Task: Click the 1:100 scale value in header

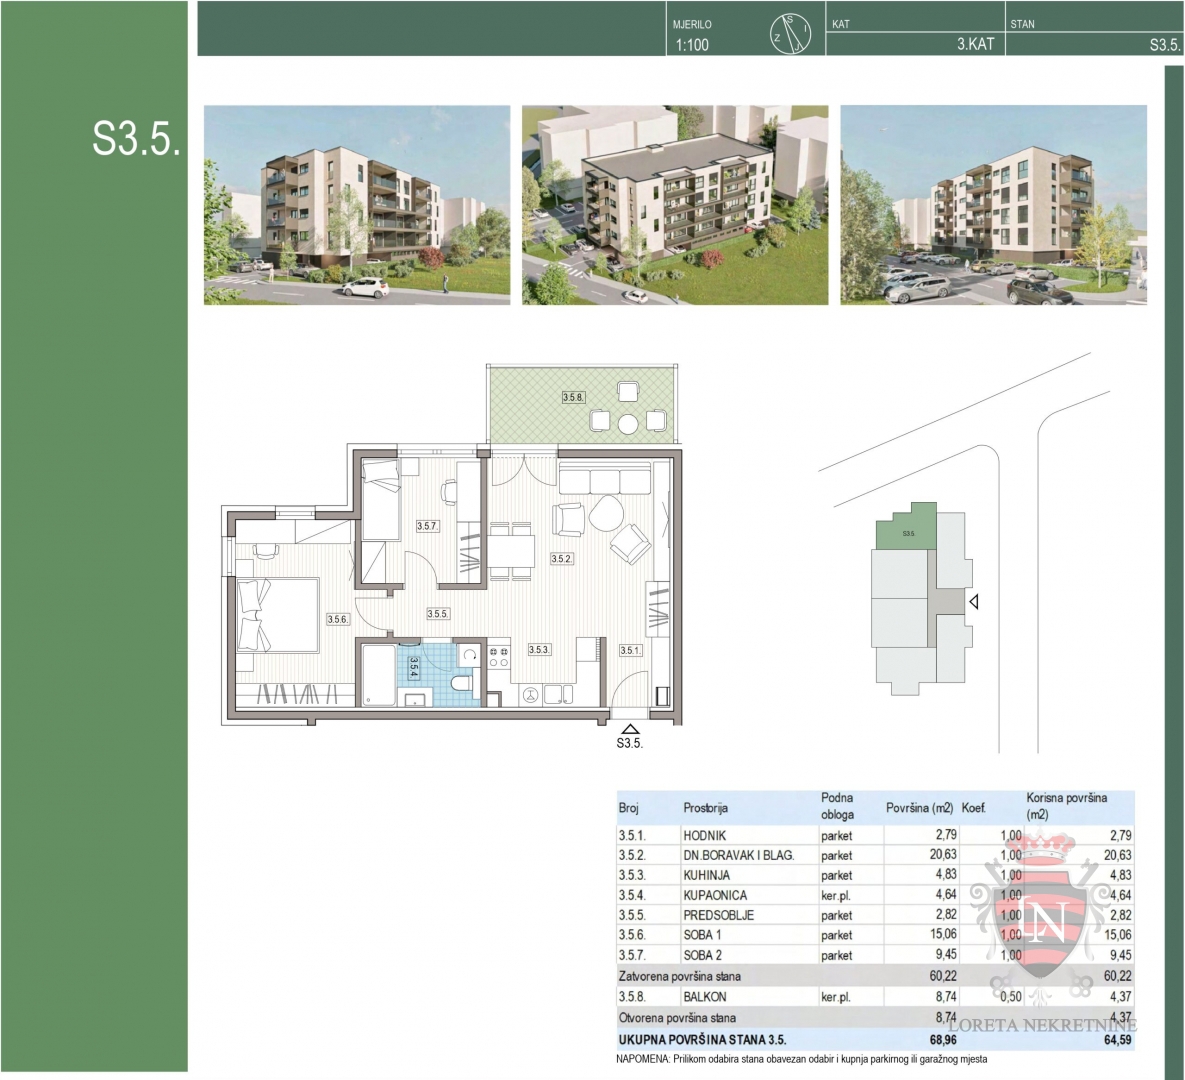Action: coord(692,45)
